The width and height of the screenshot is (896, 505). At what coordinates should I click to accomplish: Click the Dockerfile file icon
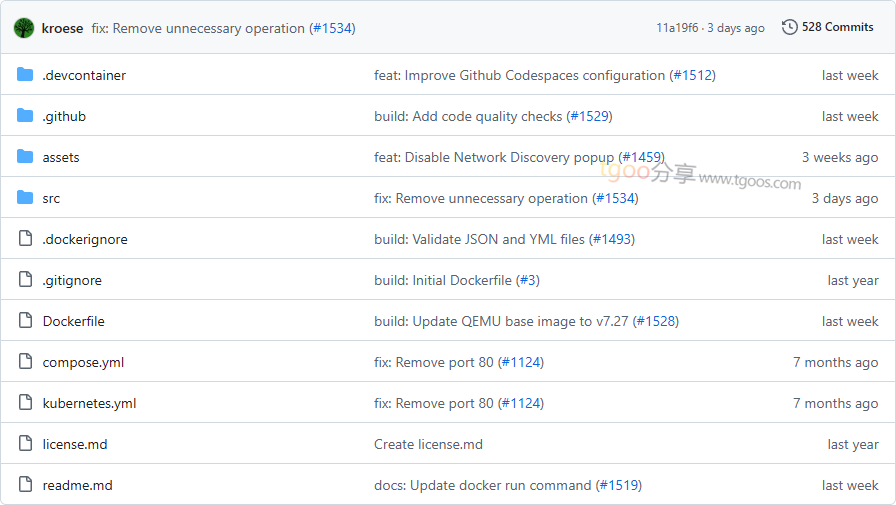coord(25,321)
